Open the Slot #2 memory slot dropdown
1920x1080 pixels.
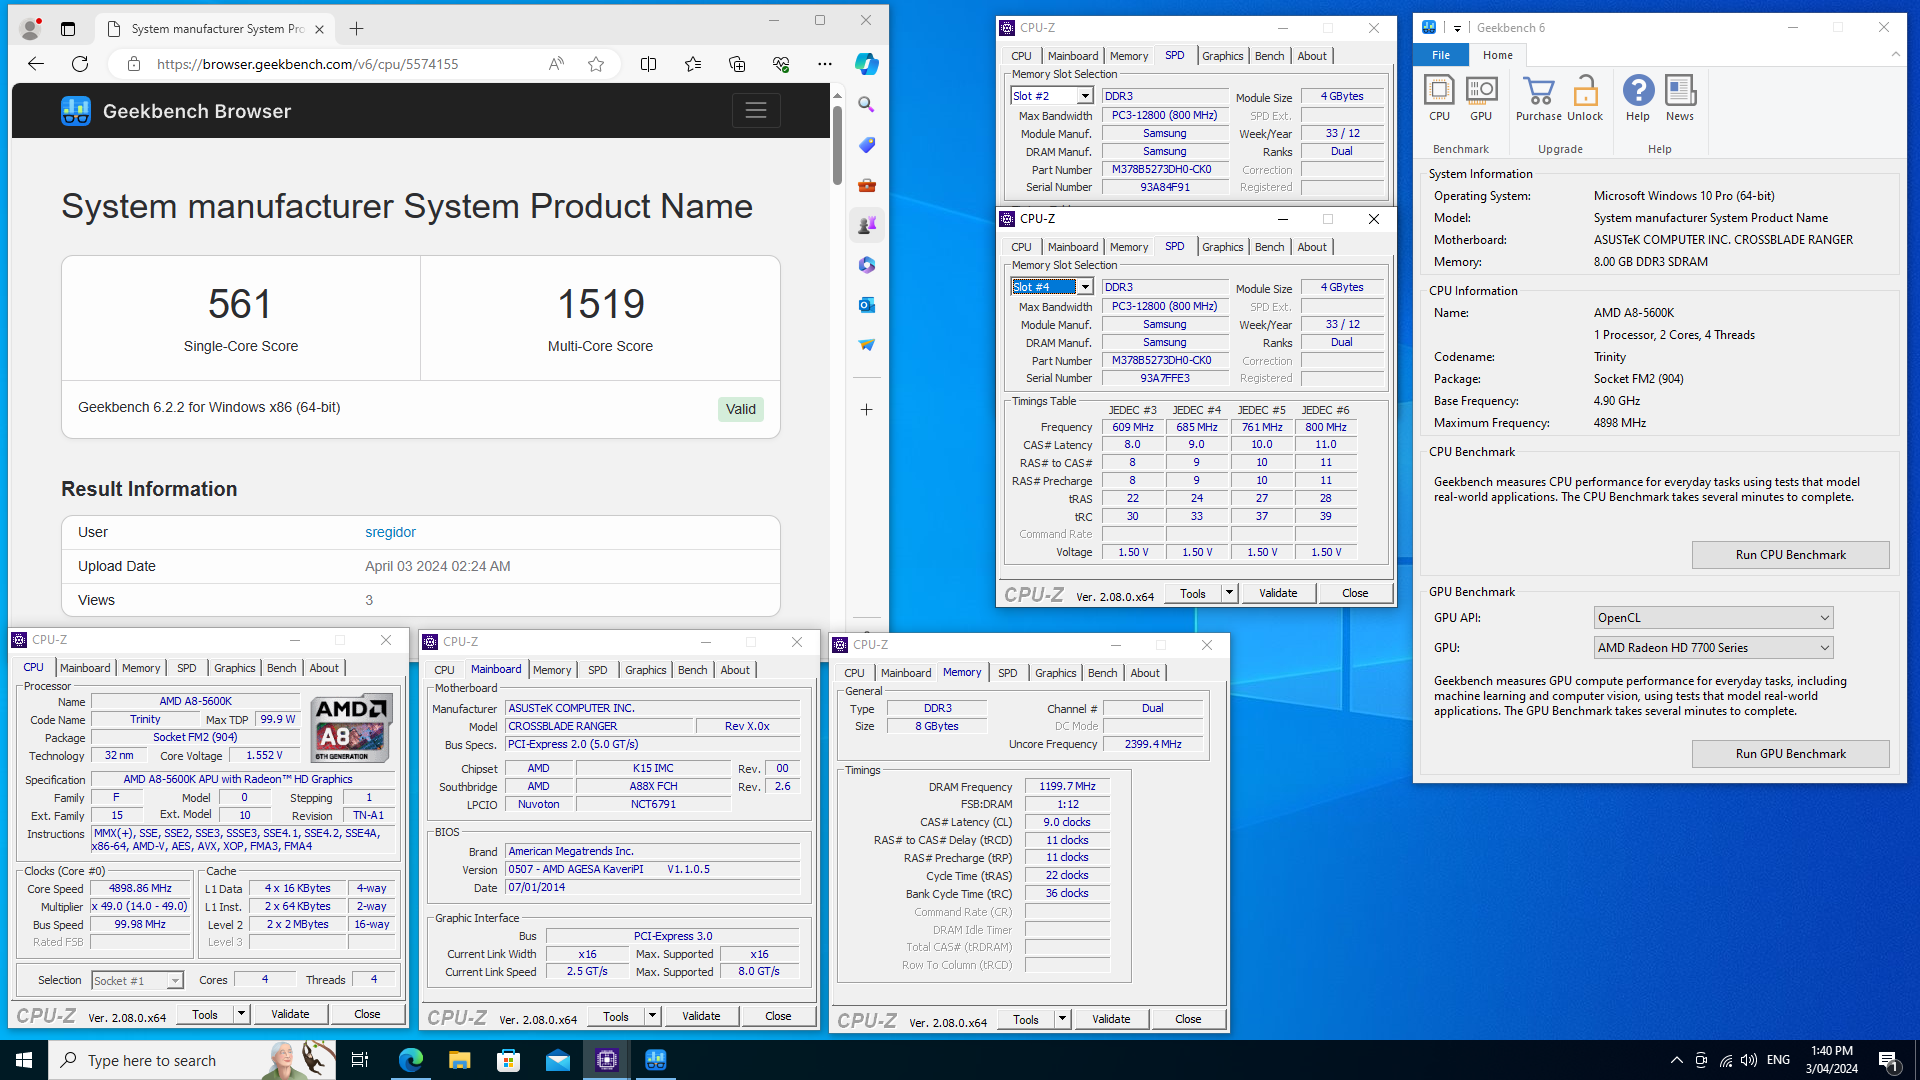pos(1085,96)
